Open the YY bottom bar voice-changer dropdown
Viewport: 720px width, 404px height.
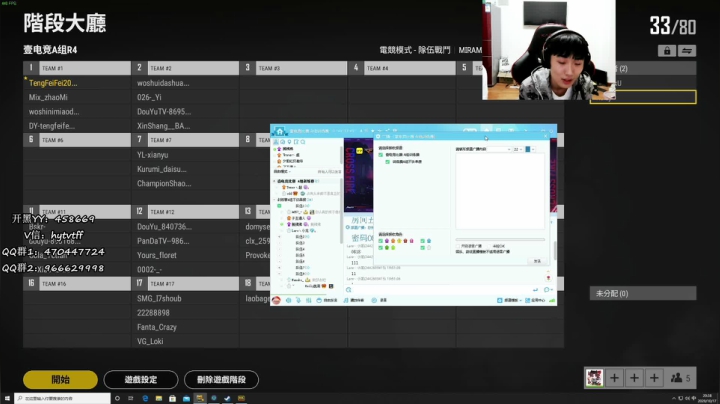(x=520, y=300)
